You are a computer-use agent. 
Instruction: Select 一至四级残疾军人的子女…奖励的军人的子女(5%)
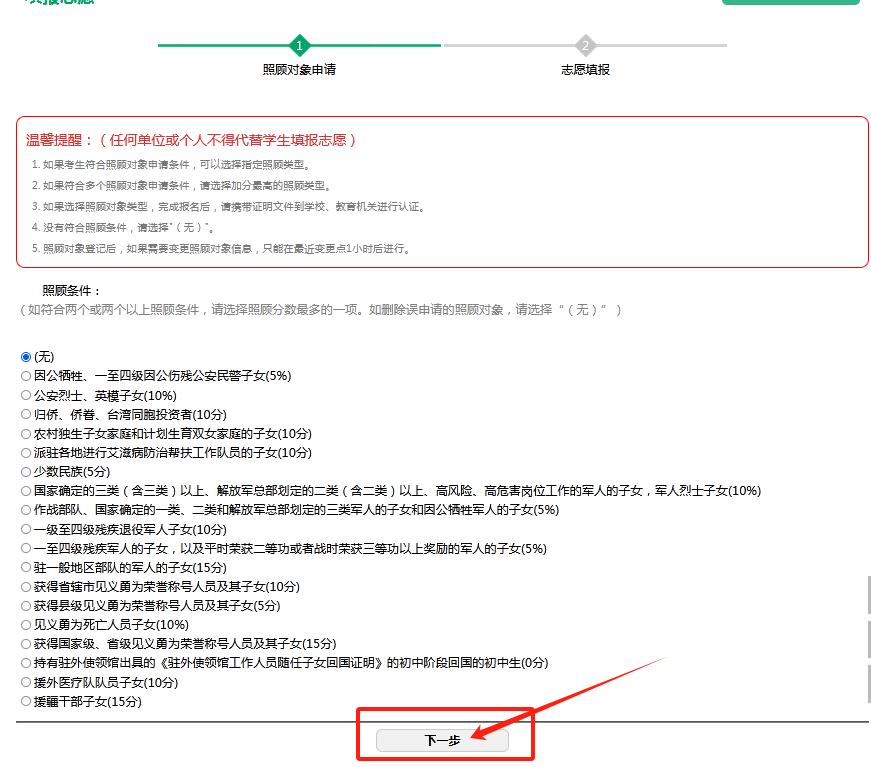(26, 549)
